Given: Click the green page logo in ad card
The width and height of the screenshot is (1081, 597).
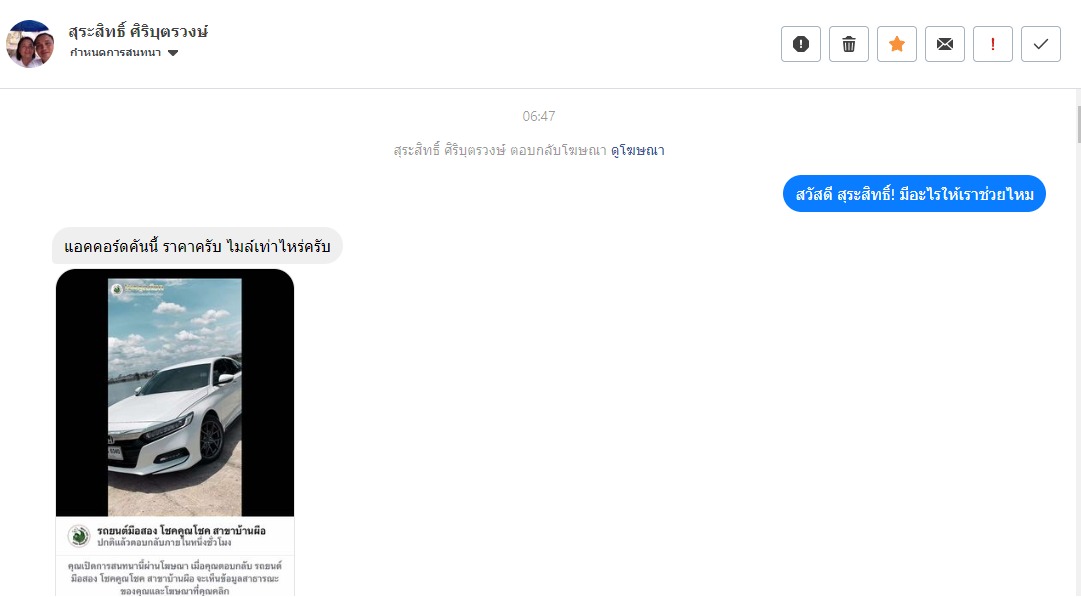Looking at the screenshot, I should pos(79,536).
